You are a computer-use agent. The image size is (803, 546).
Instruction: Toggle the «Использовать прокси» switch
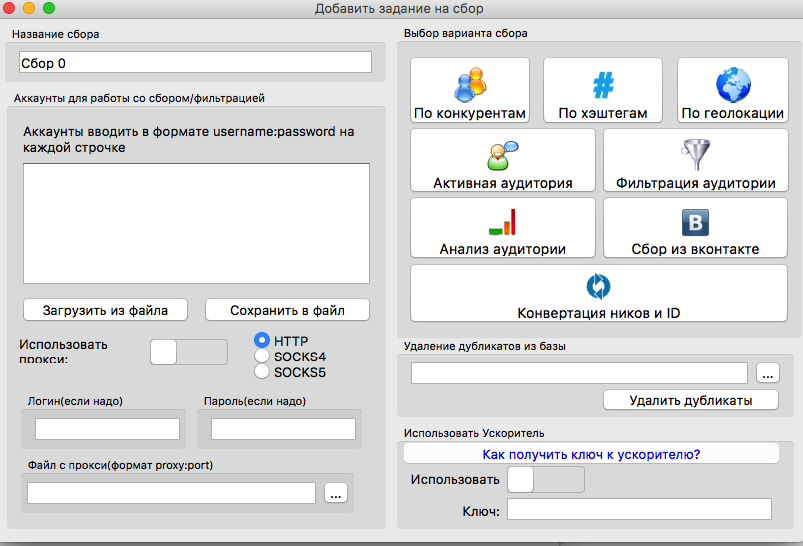(x=188, y=351)
